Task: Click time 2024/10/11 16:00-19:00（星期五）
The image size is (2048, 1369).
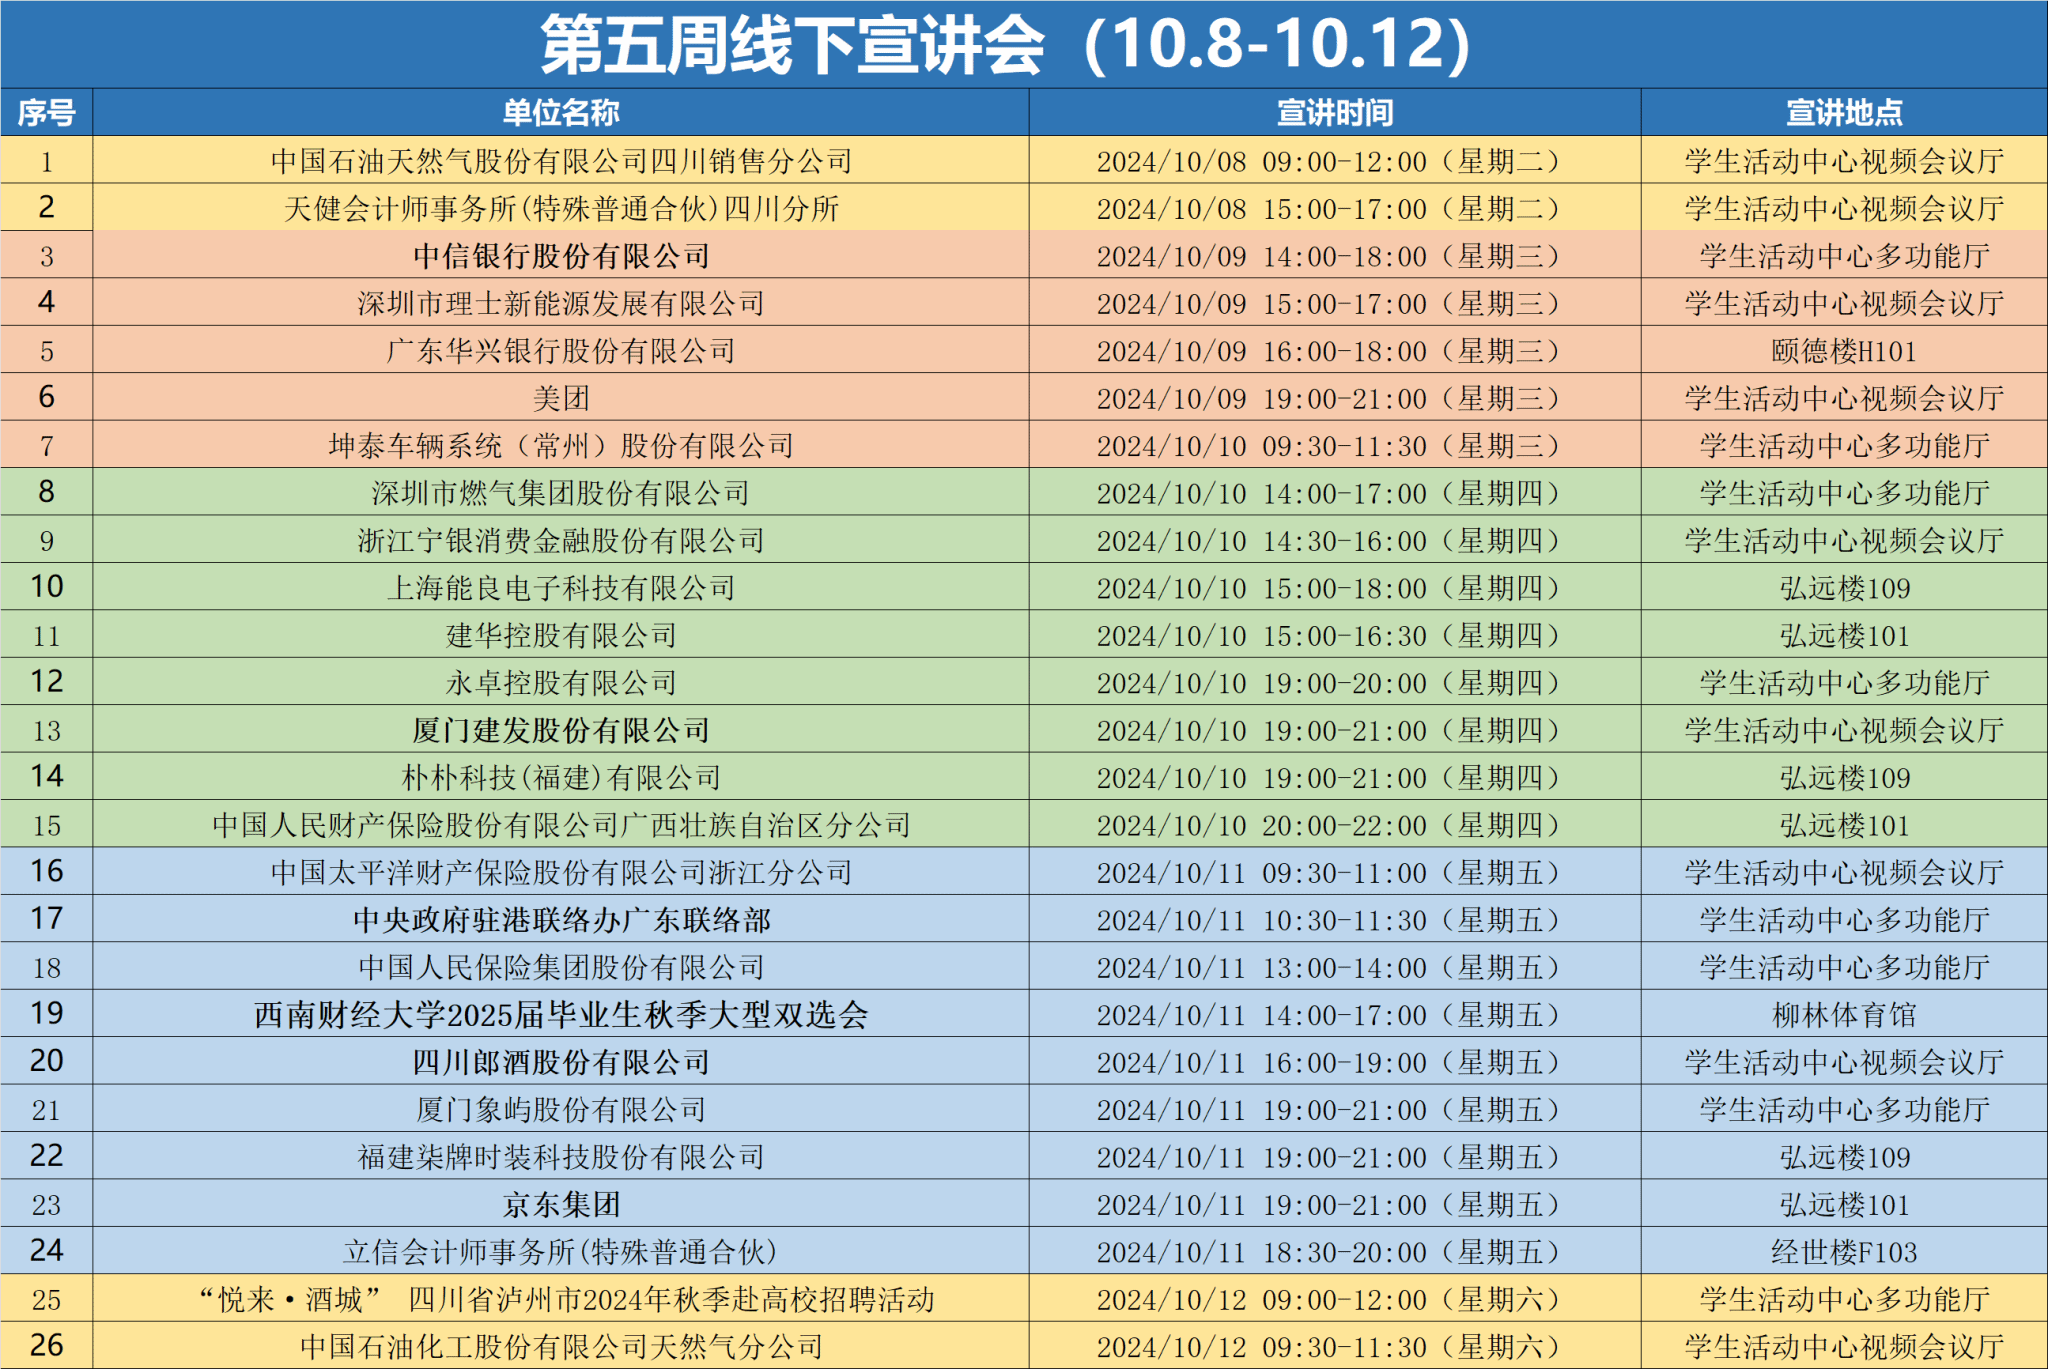Action: coord(1335,1062)
